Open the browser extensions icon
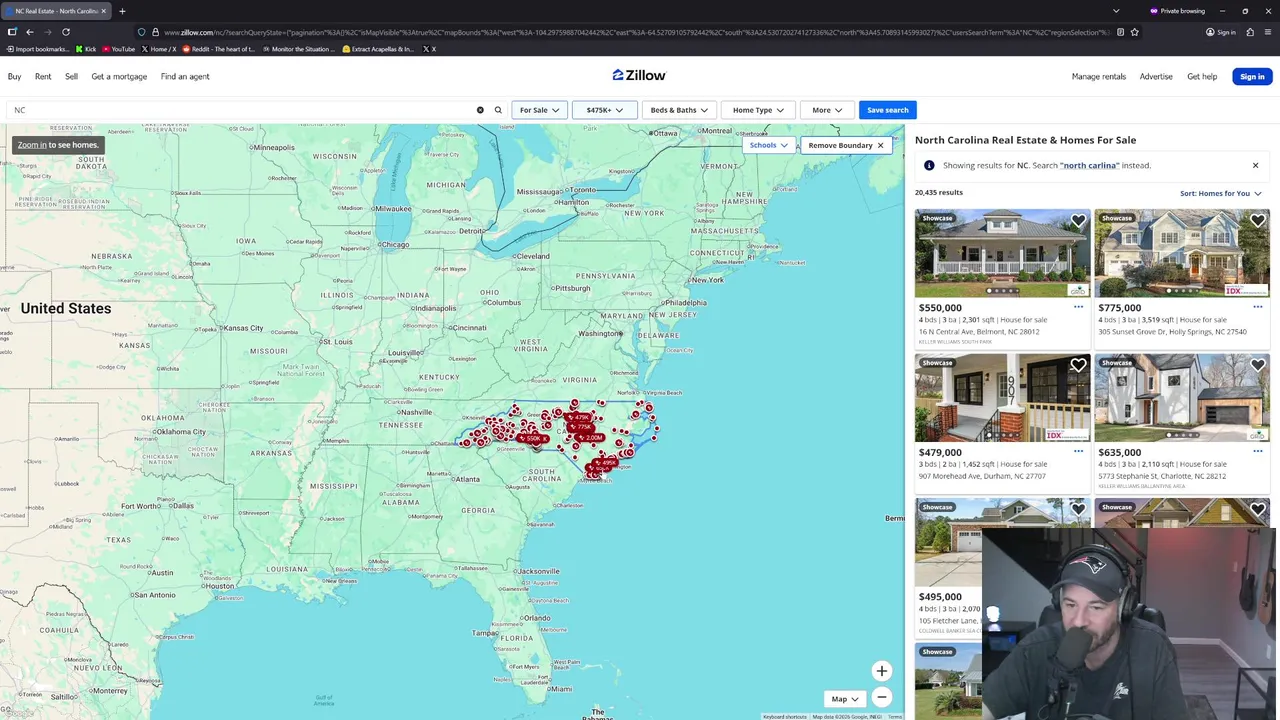 (x=1250, y=32)
